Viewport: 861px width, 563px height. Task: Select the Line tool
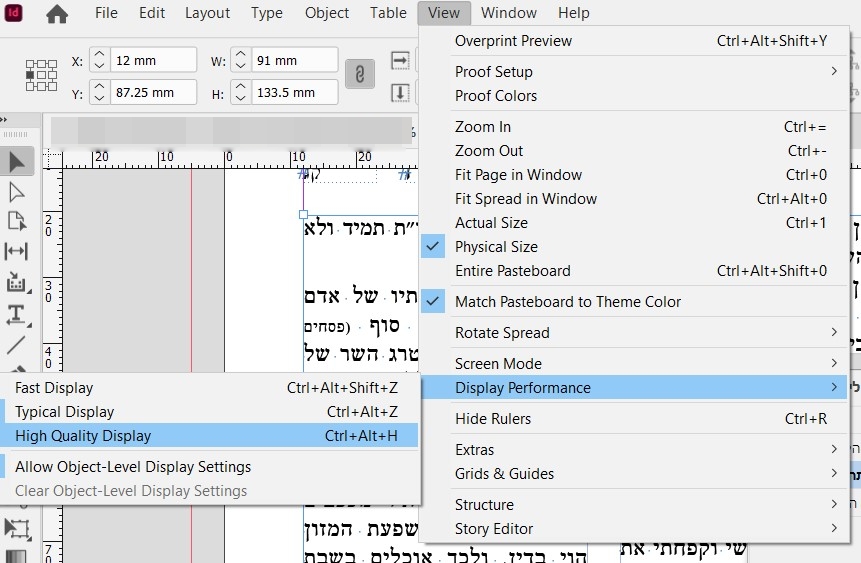click(16, 345)
